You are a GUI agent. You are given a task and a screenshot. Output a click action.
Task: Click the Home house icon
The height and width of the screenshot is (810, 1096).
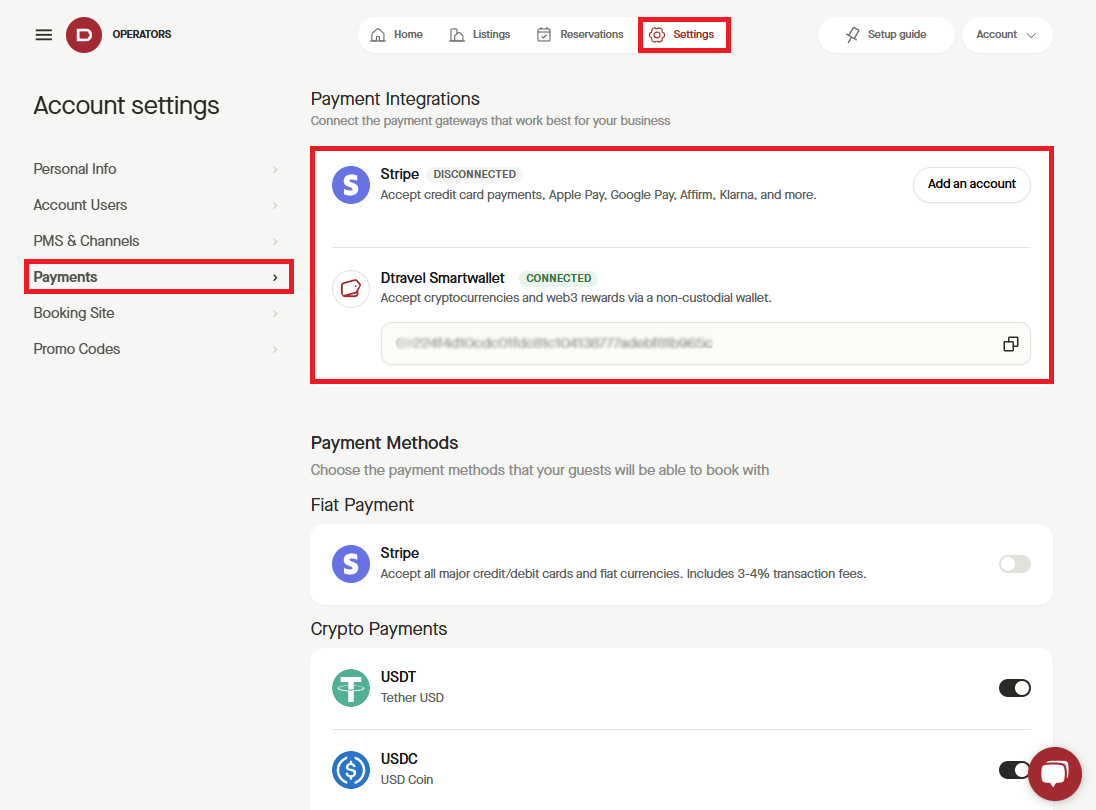(x=378, y=35)
